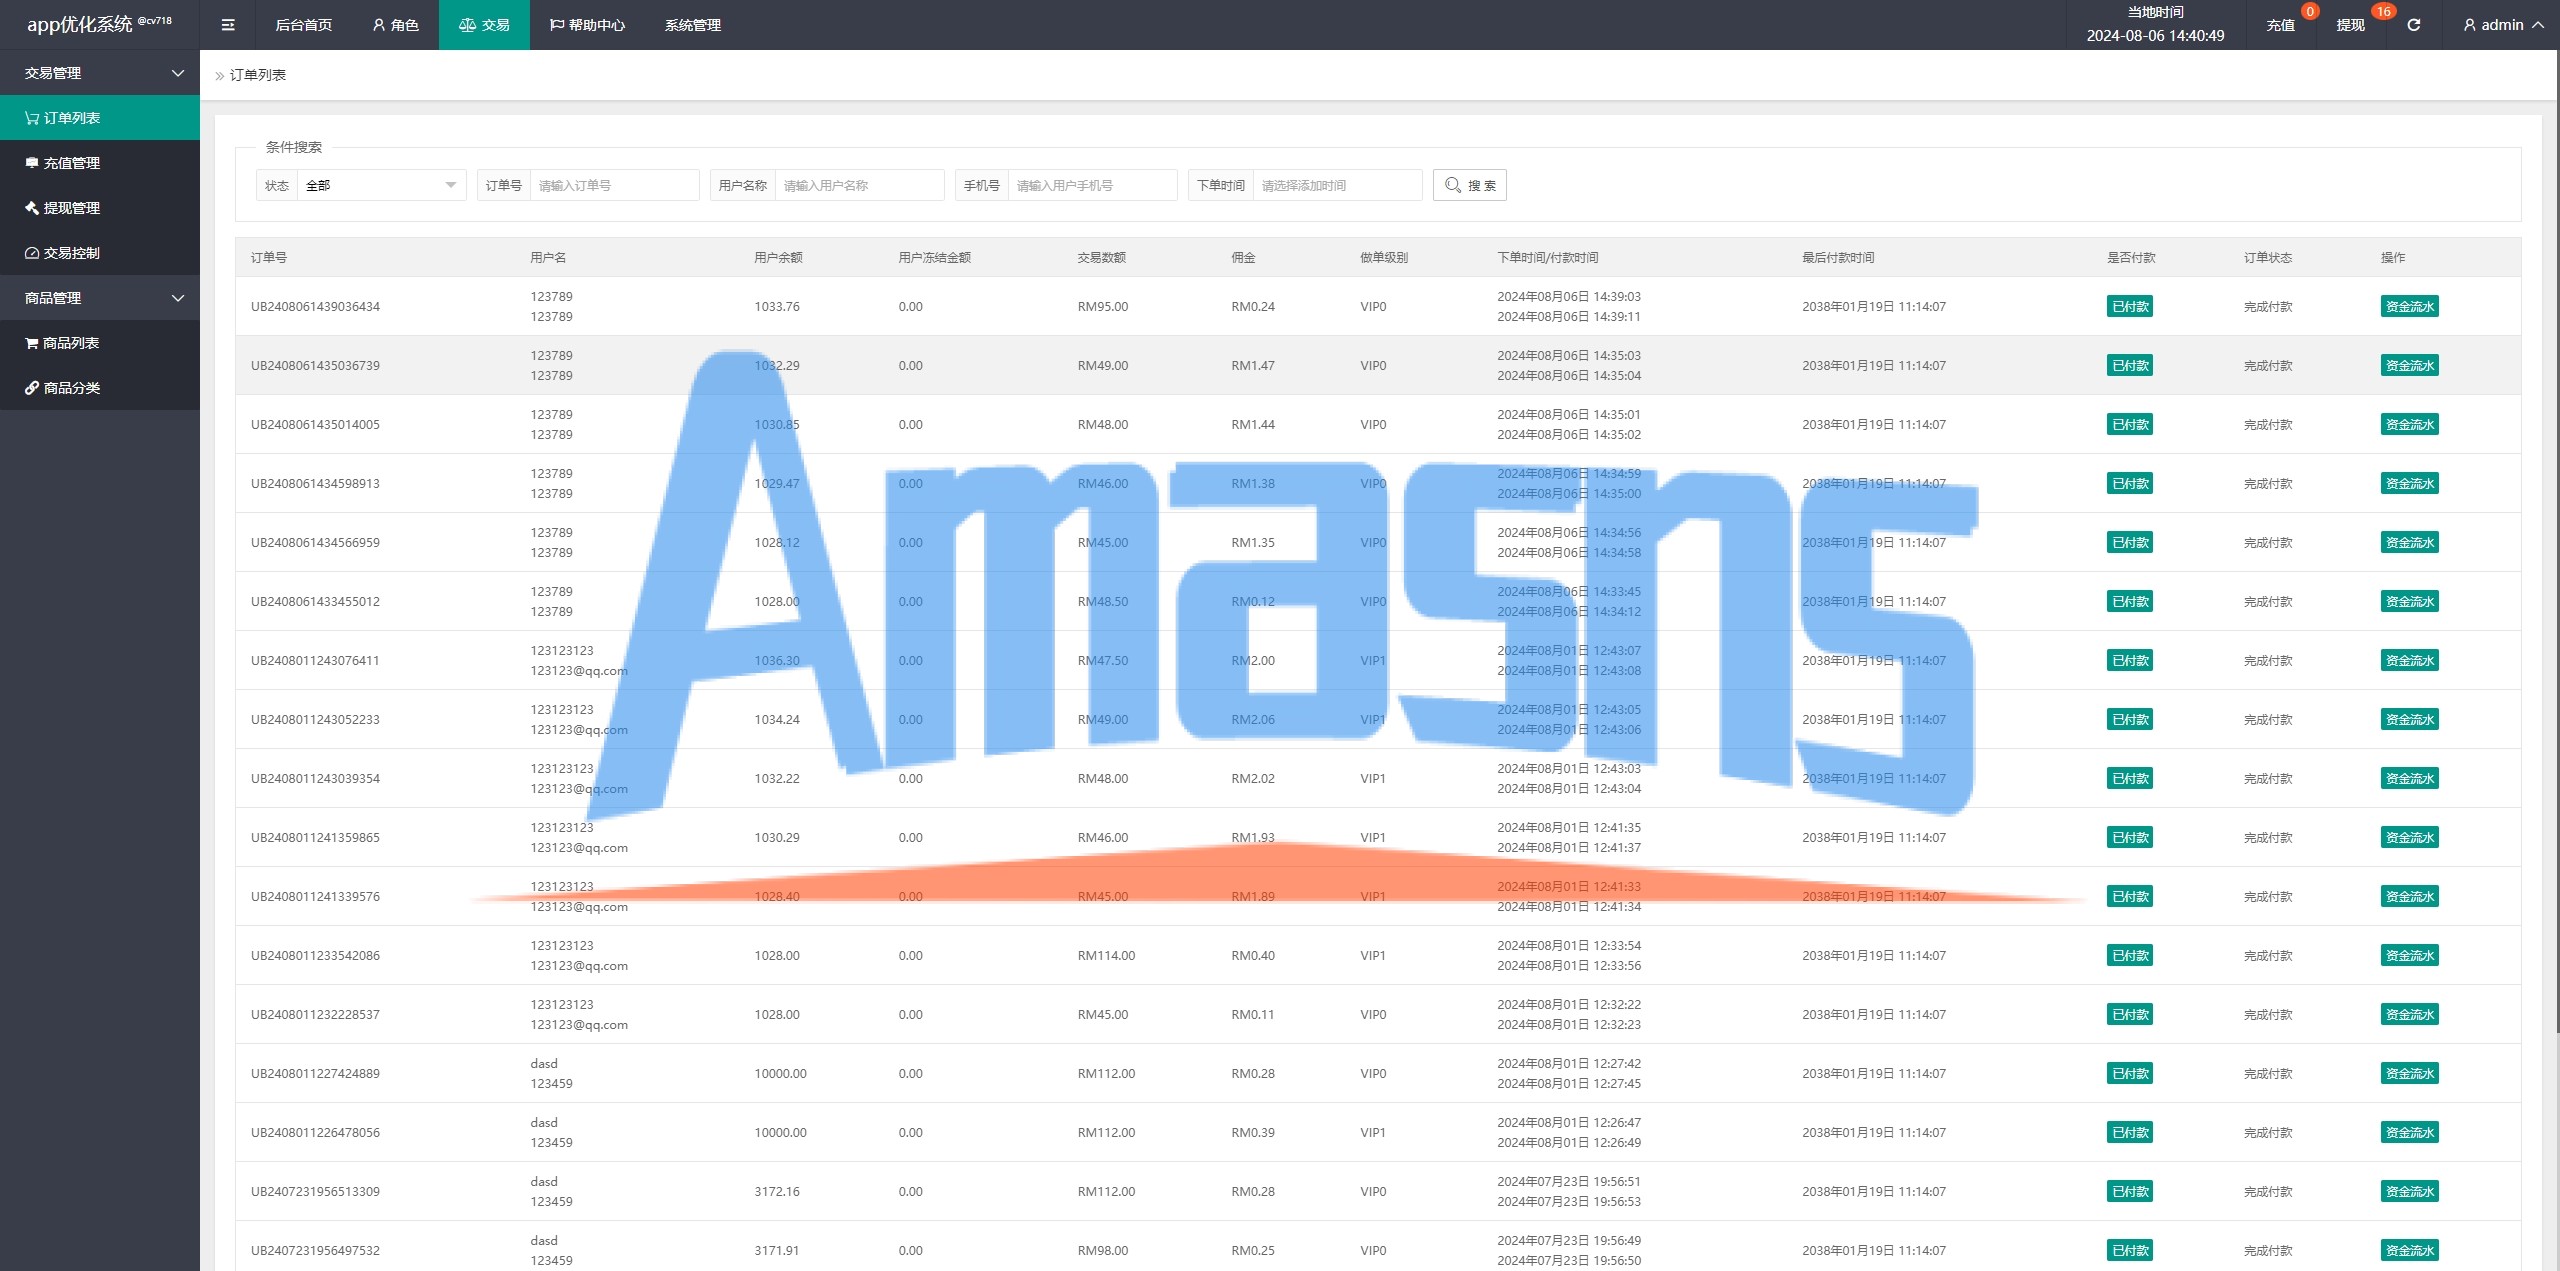Focus the 手机号 input field
2560x1271 pixels.
(1092, 185)
